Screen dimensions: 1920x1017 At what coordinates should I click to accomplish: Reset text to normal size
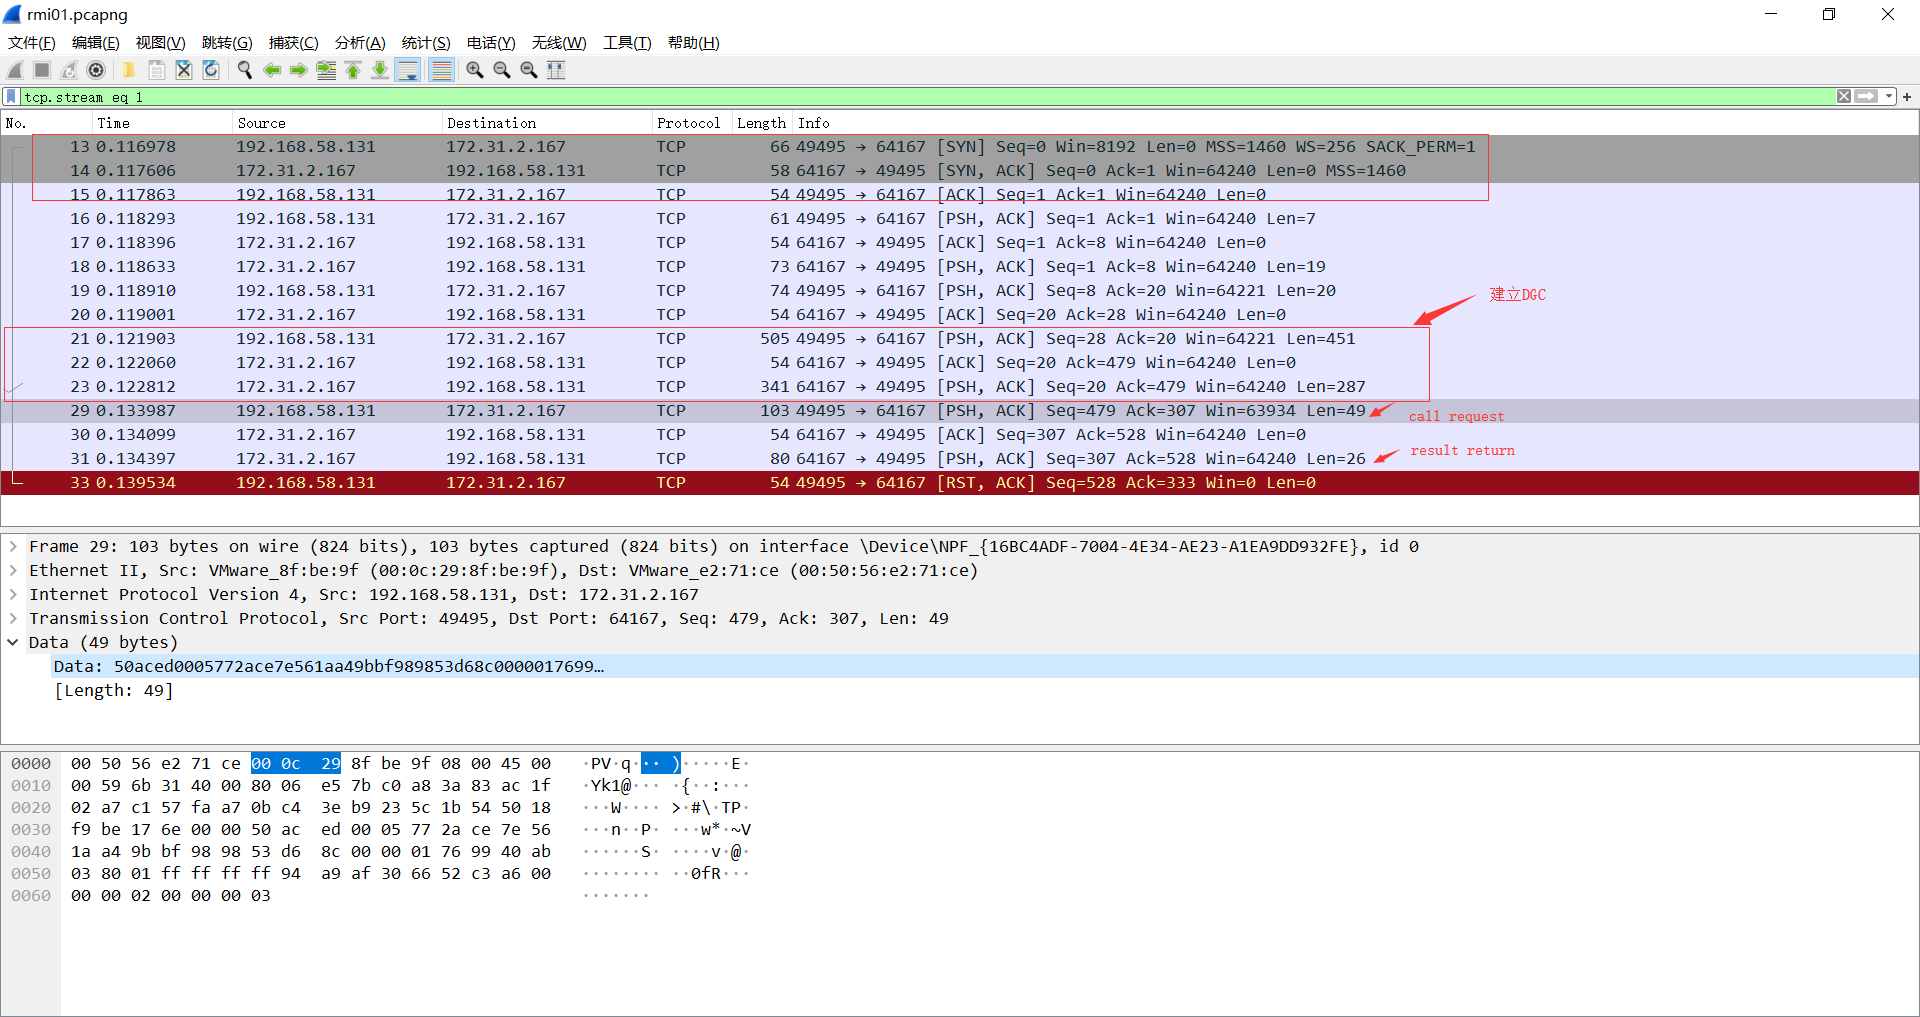tap(529, 70)
